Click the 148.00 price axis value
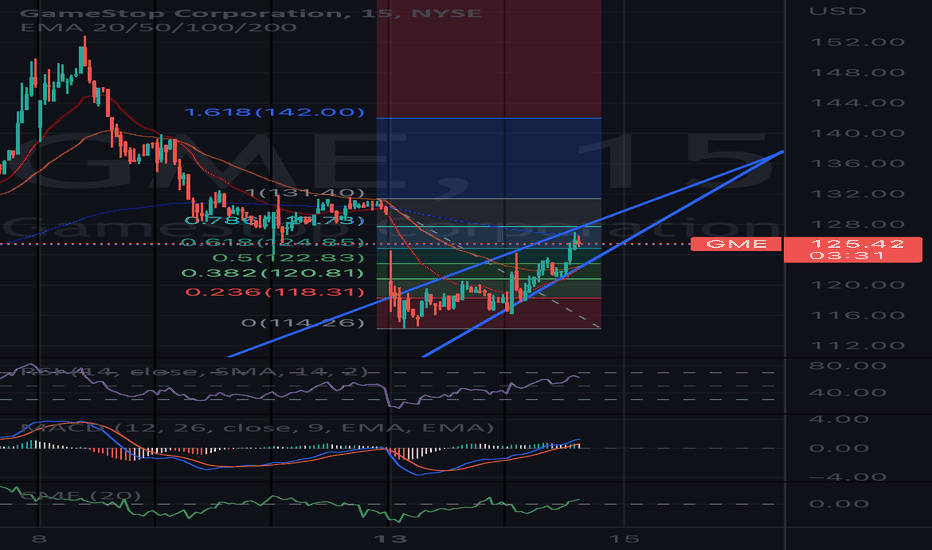This screenshot has width=932, height=550. click(858, 73)
